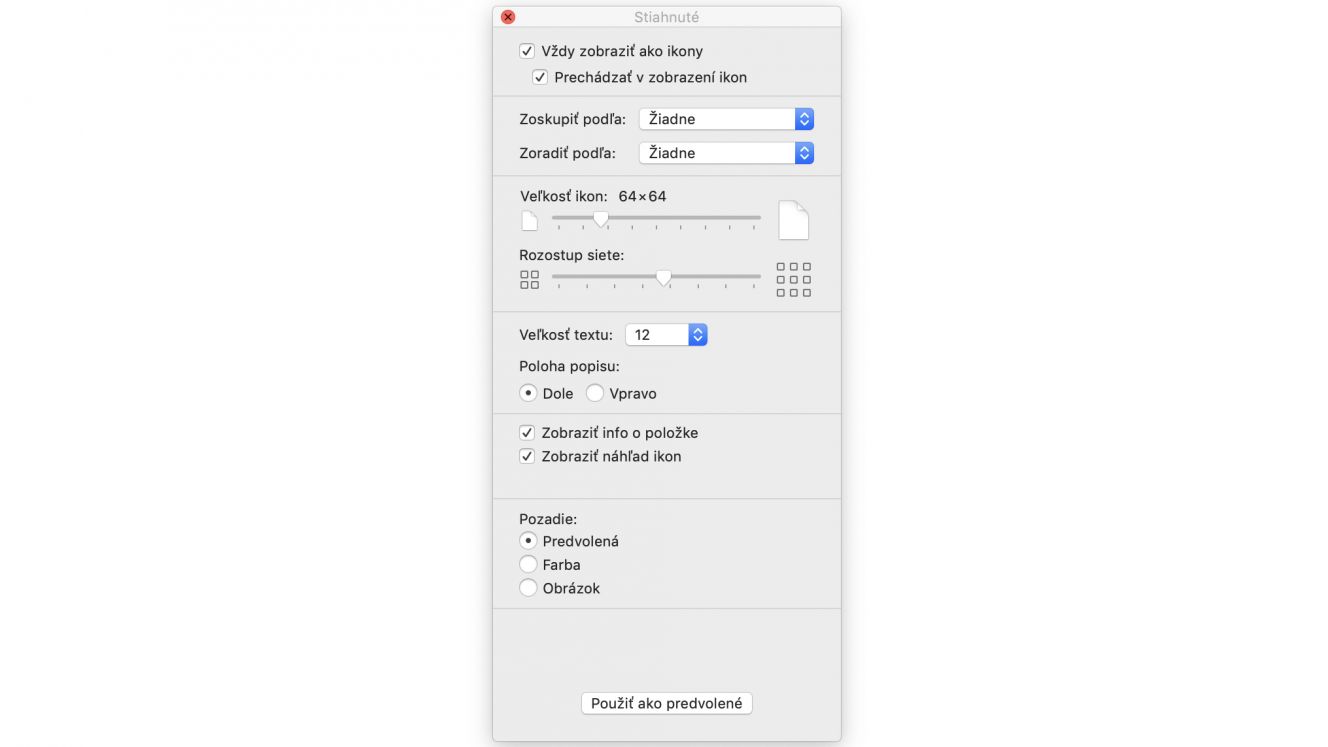
Task: Toggle Prechádzať v zobrazení ikon checkbox
Action: pyautogui.click(x=540, y=77)
